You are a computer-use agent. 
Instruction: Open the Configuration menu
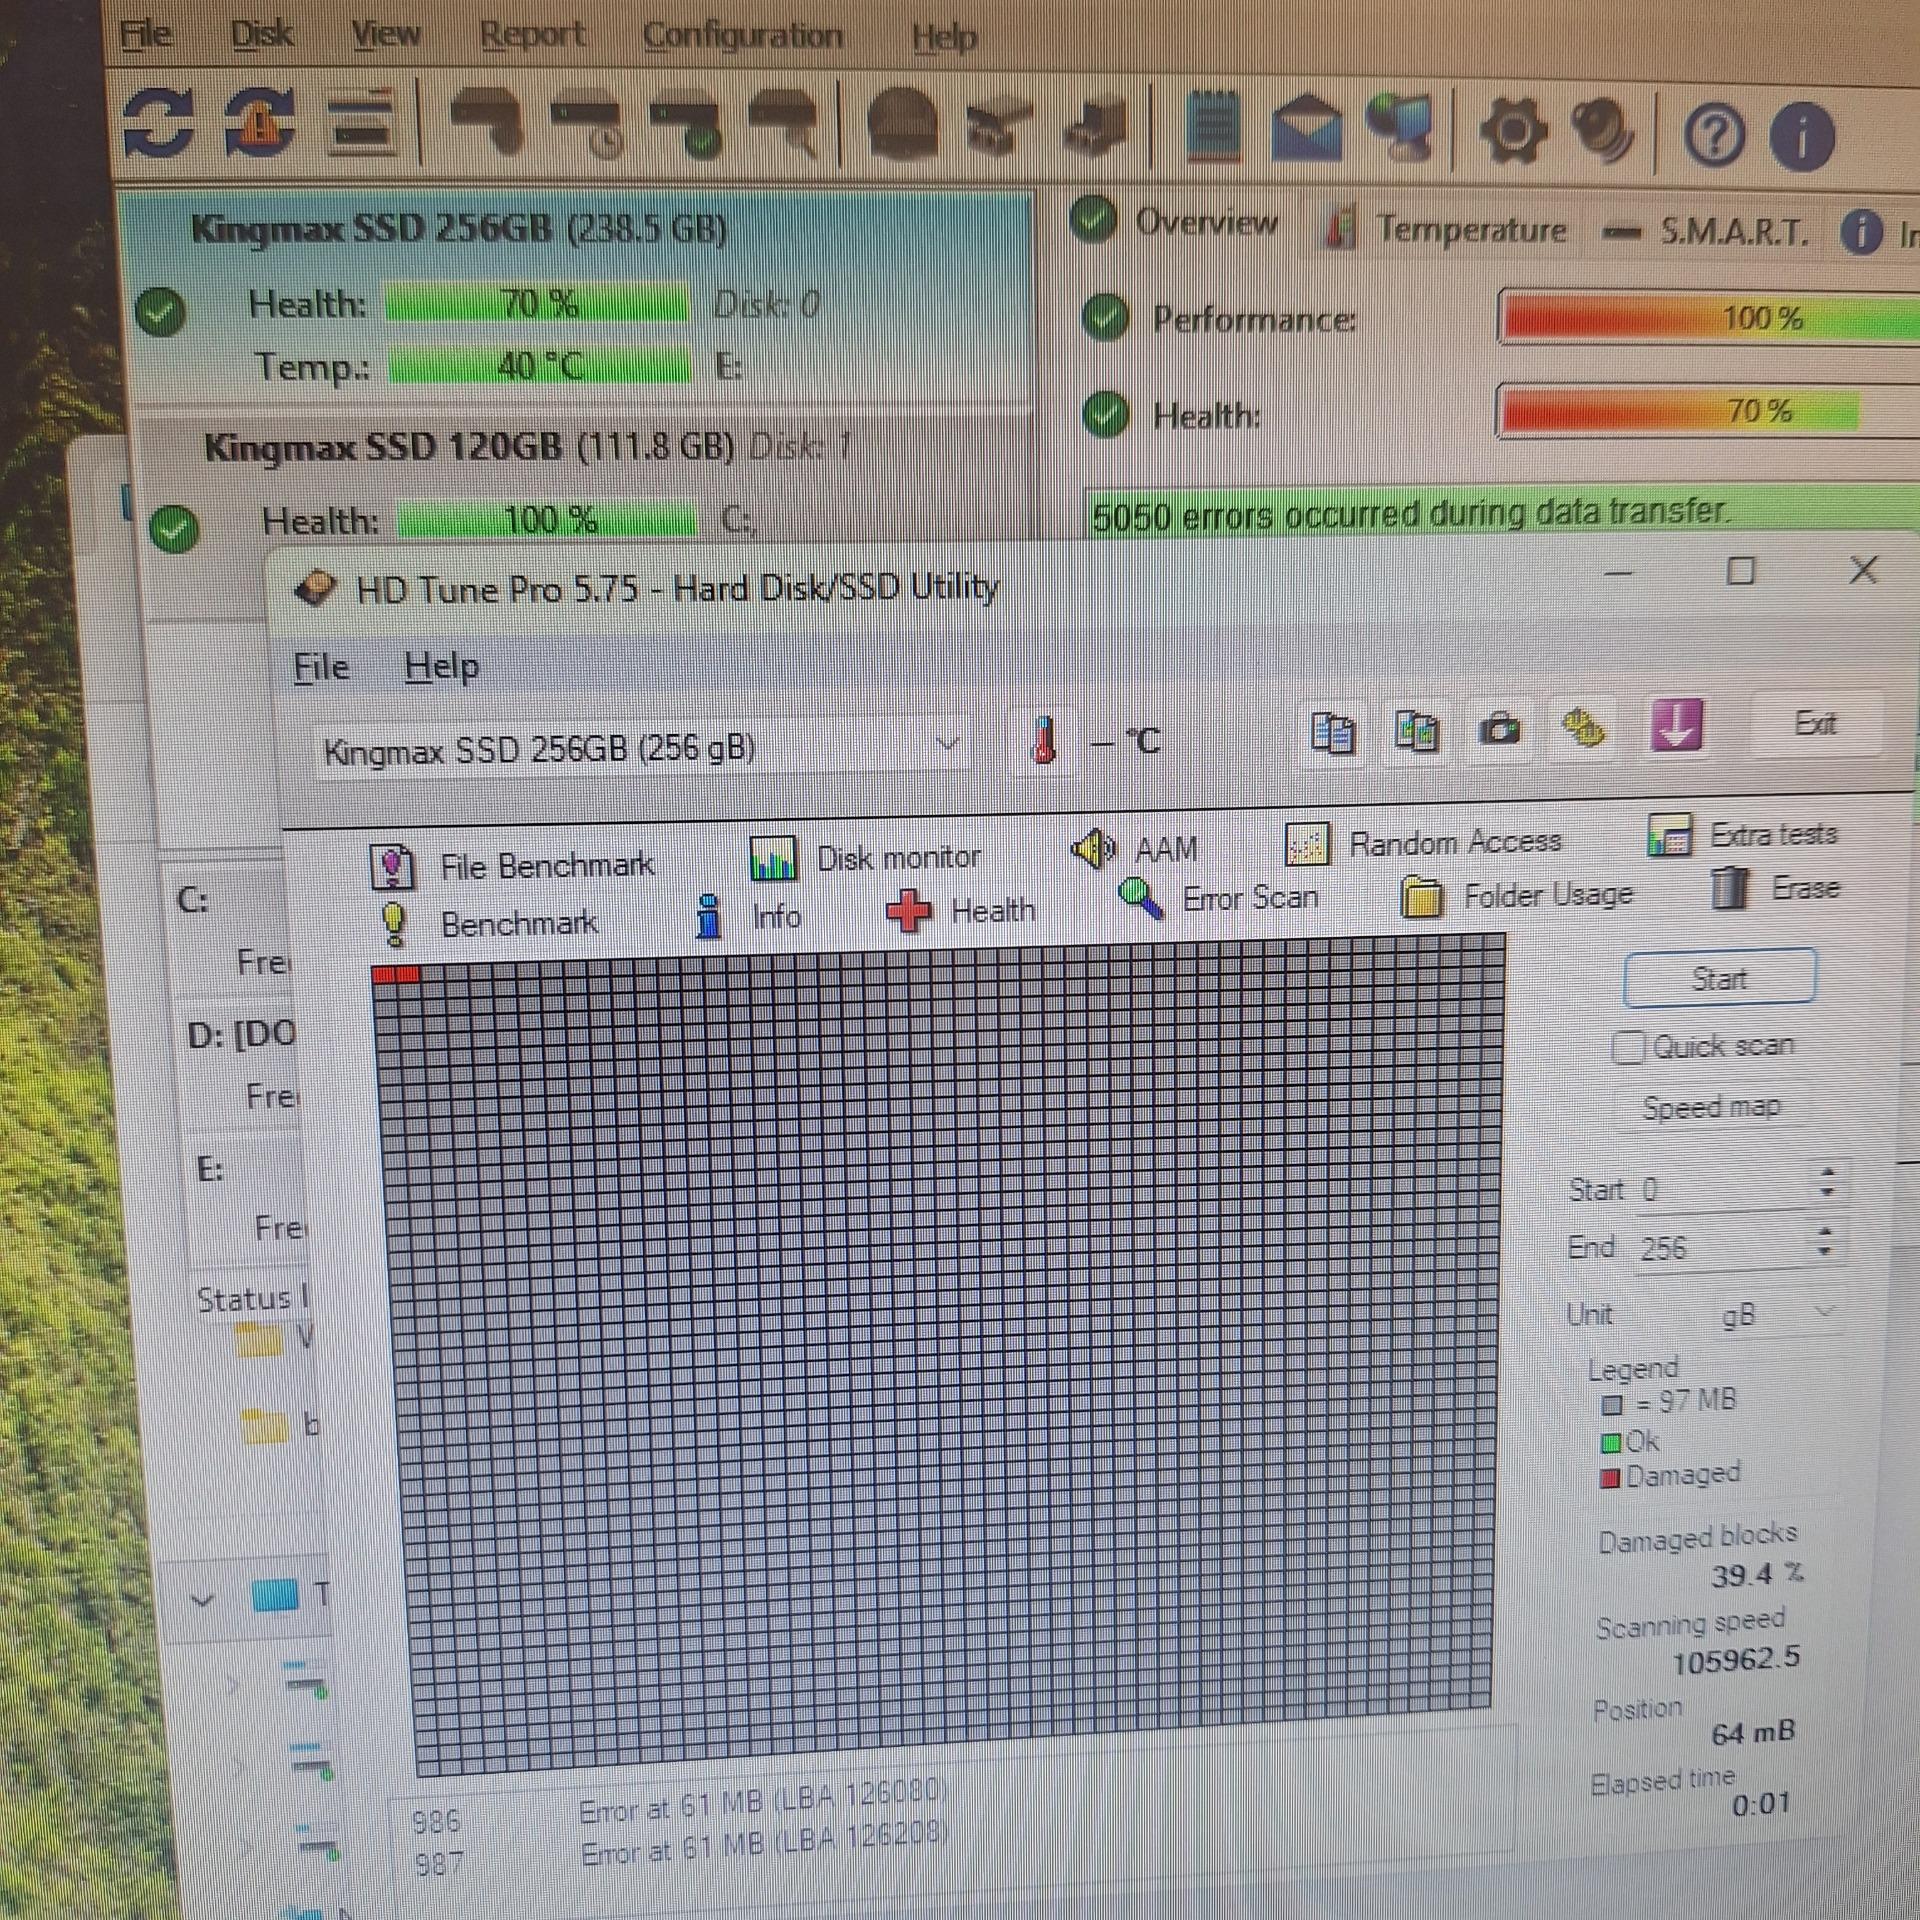tap(743, 38)
